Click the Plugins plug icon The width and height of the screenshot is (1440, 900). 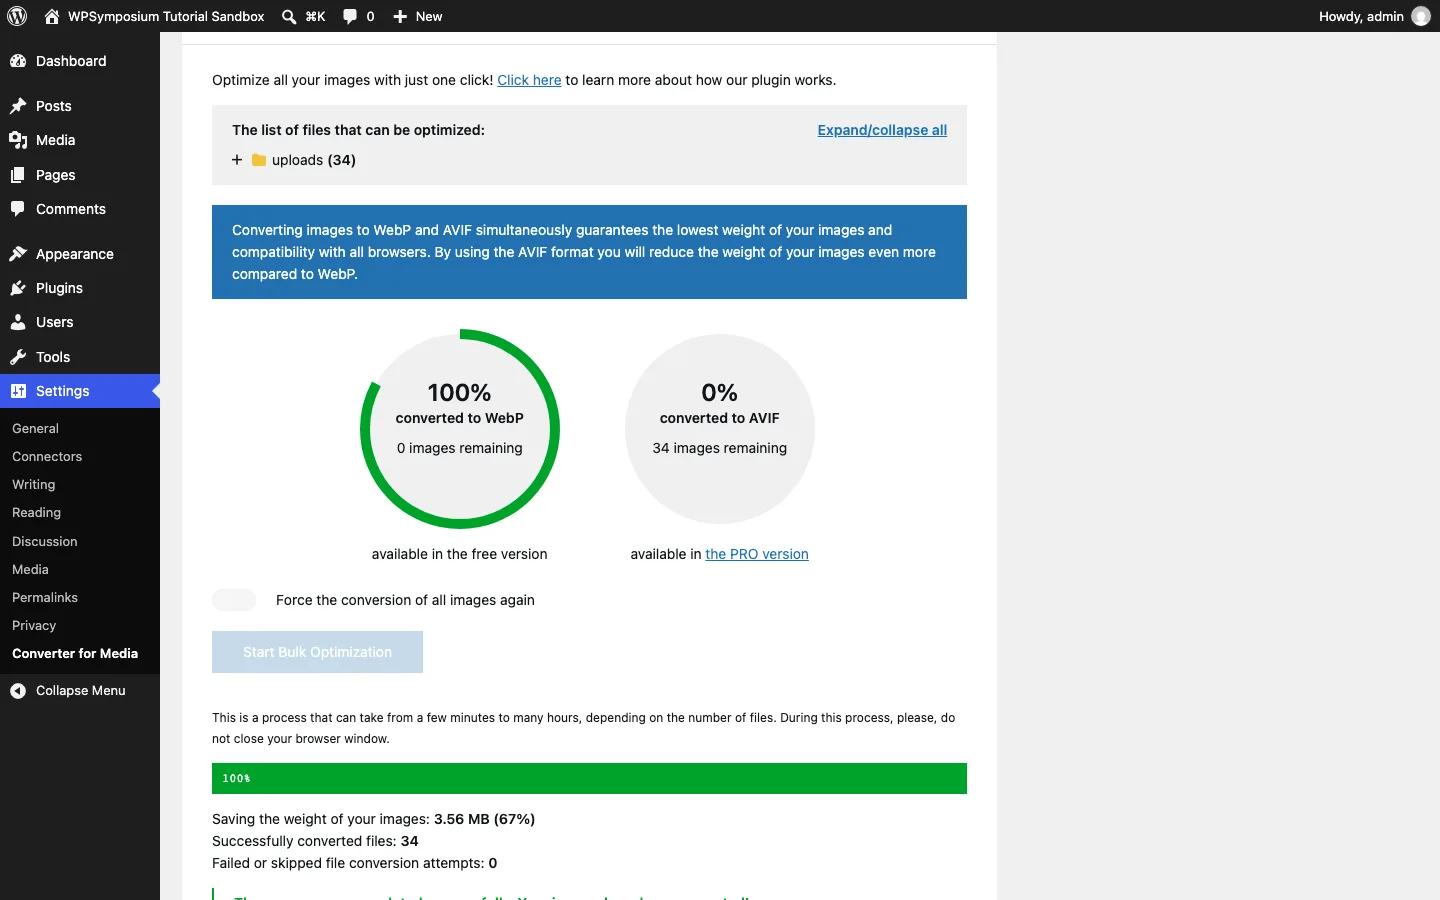[x=18, y=288]
